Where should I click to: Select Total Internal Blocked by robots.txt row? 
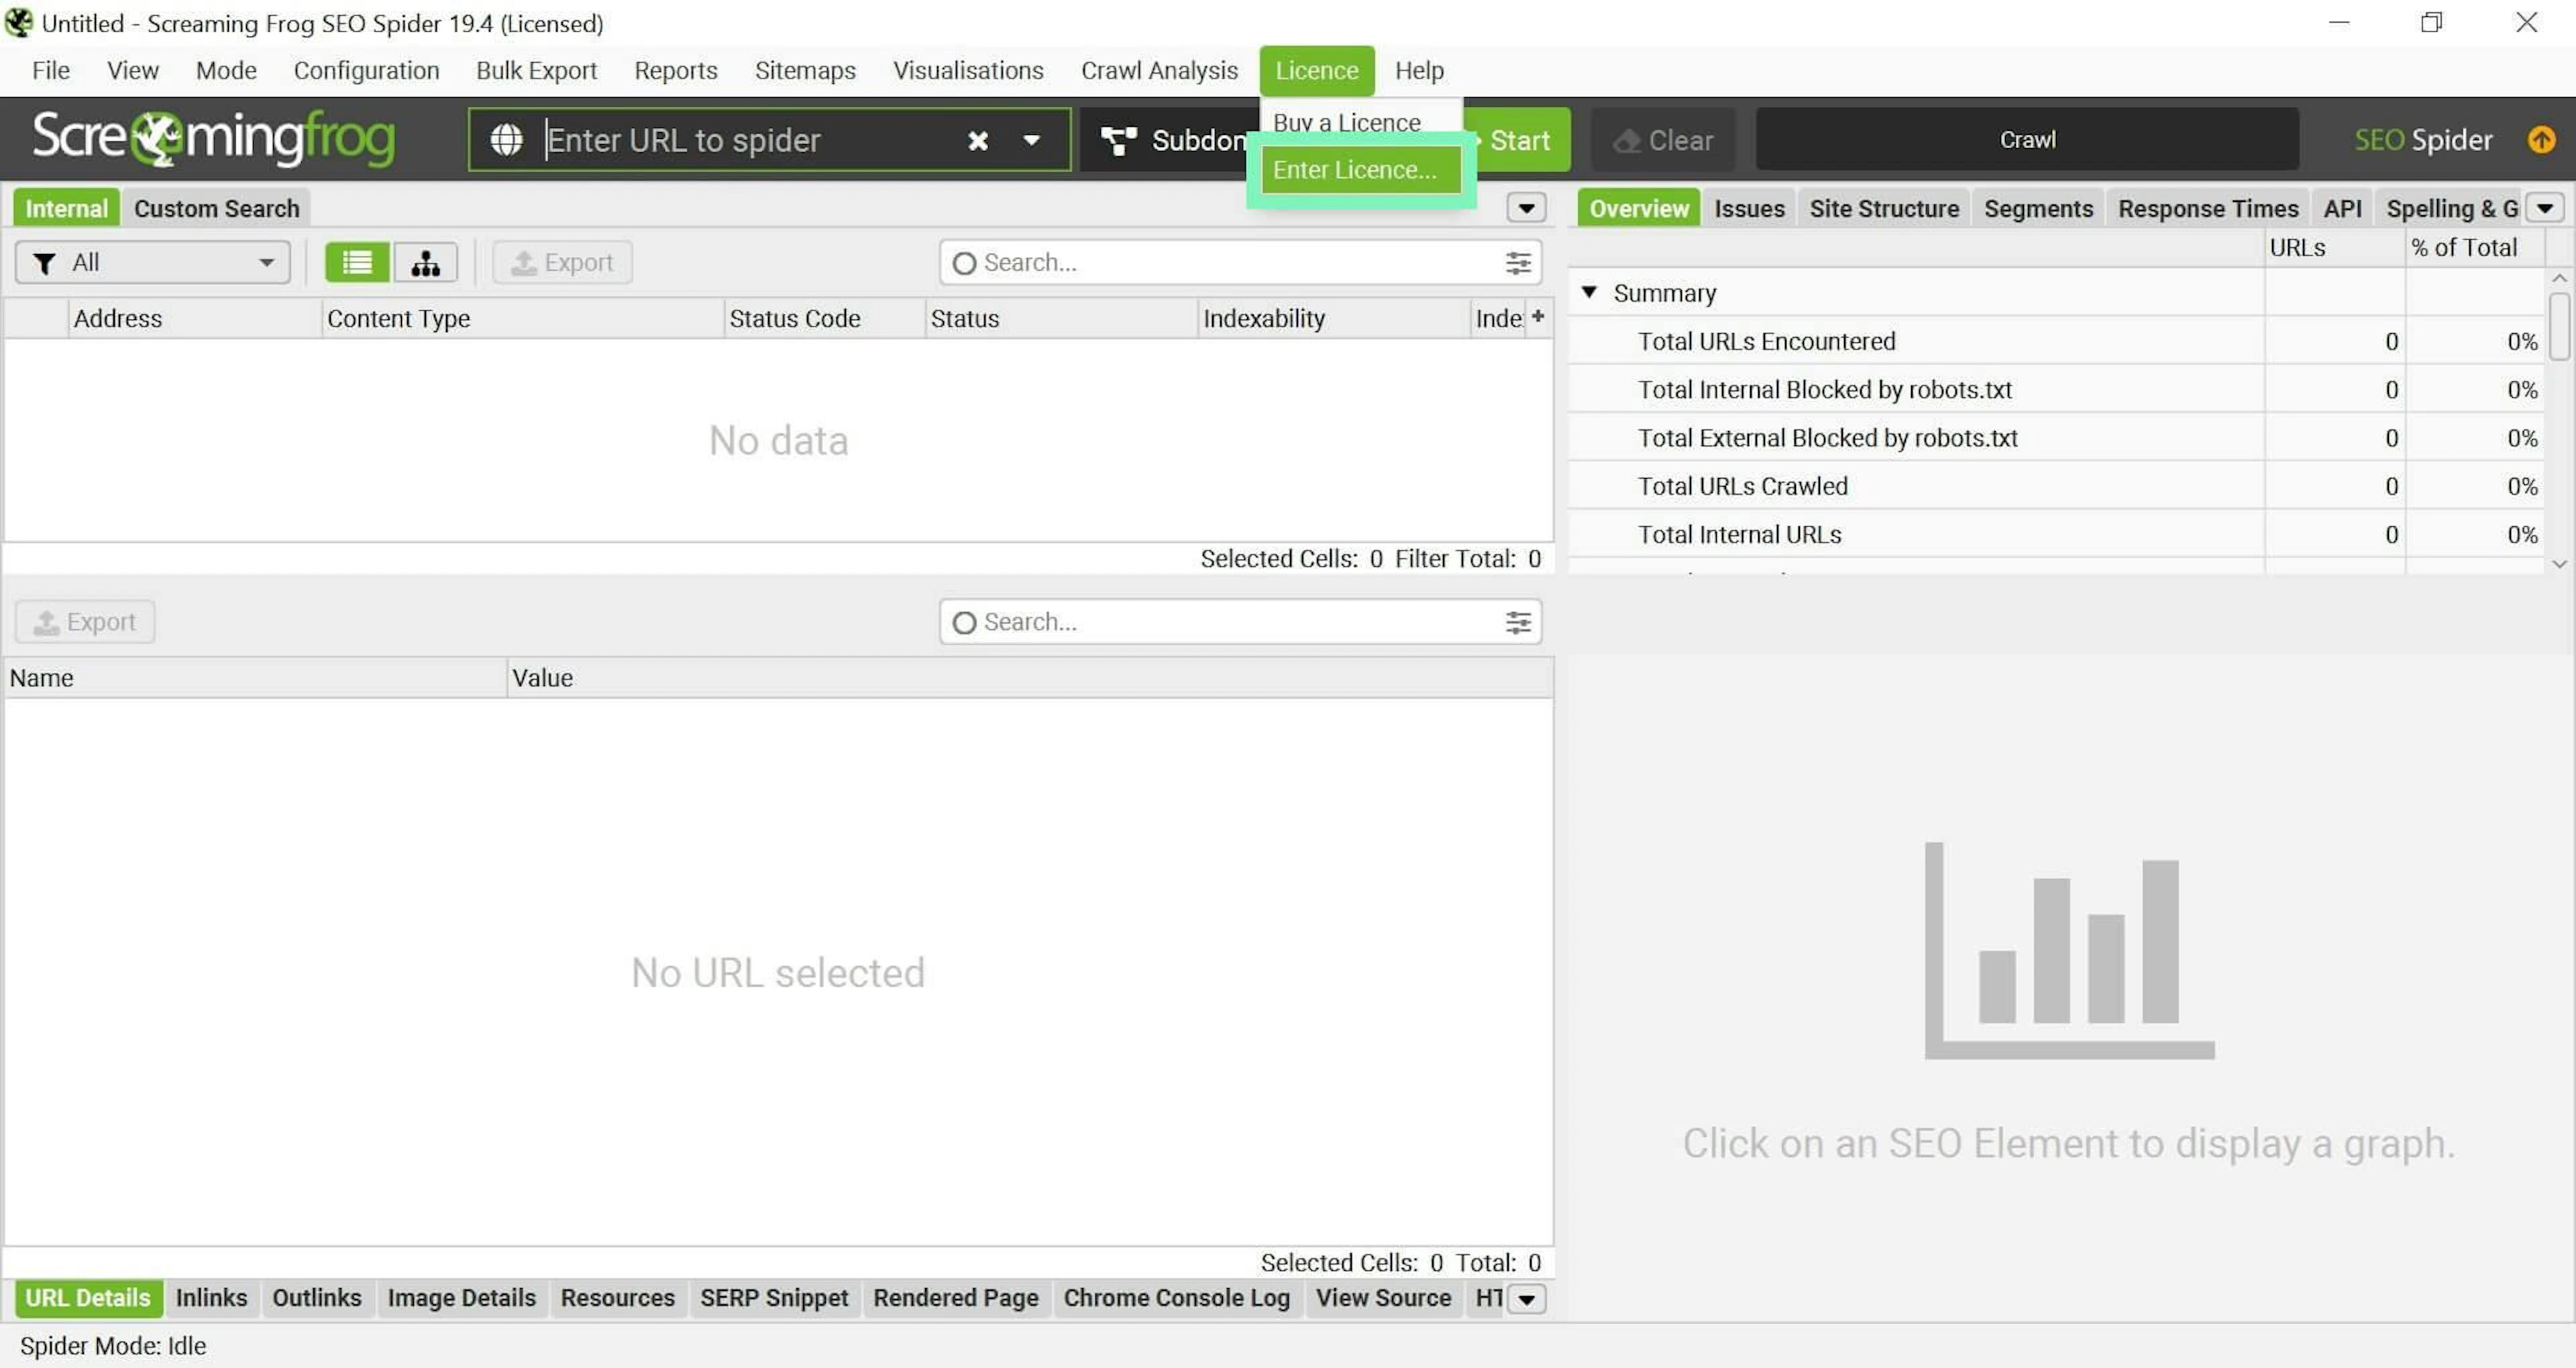[2055, 389]
